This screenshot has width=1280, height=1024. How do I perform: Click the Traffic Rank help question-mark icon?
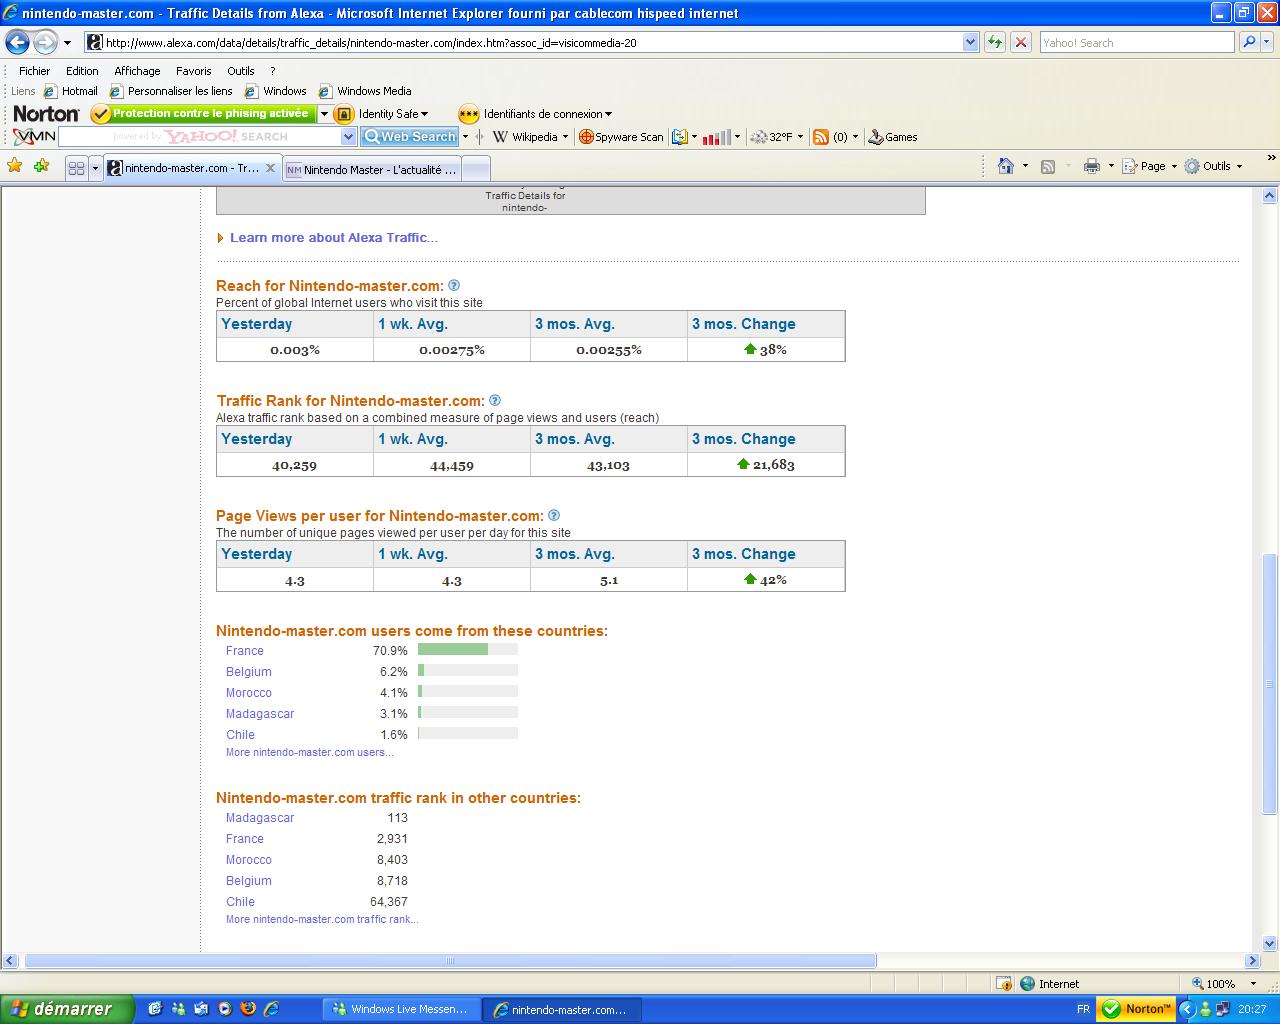point(495,400)
